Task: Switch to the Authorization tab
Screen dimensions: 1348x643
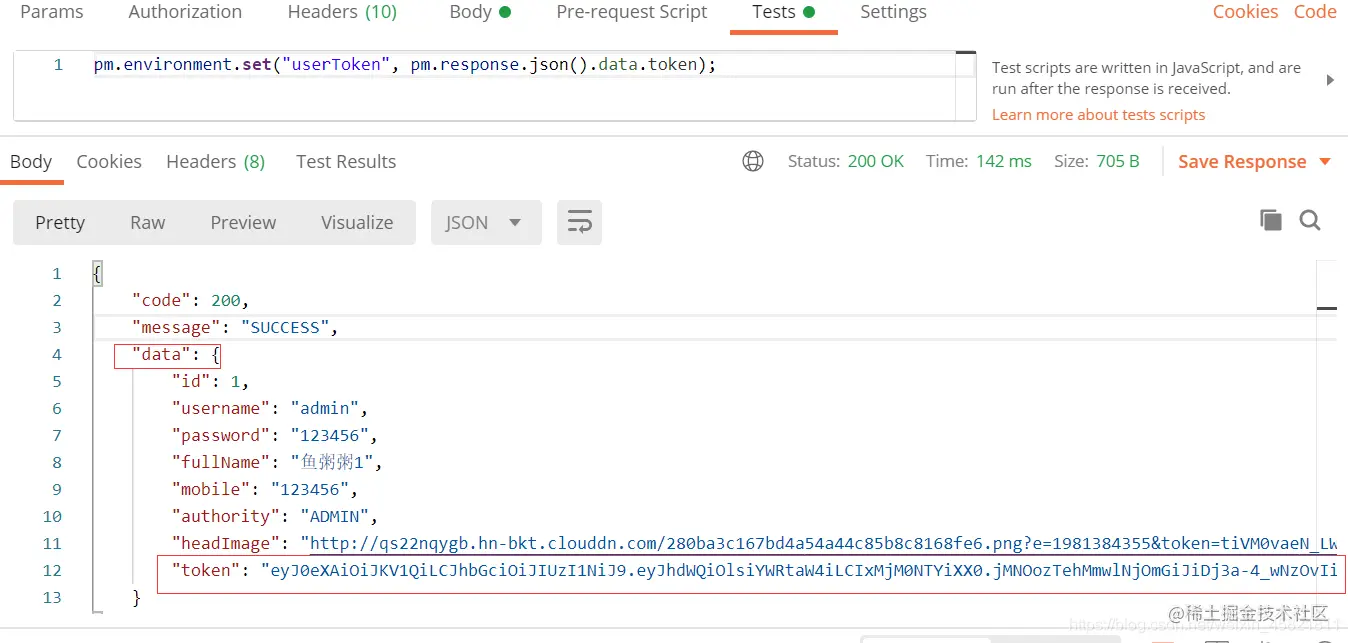Action: pyautogui.click(x=185, y=12)
